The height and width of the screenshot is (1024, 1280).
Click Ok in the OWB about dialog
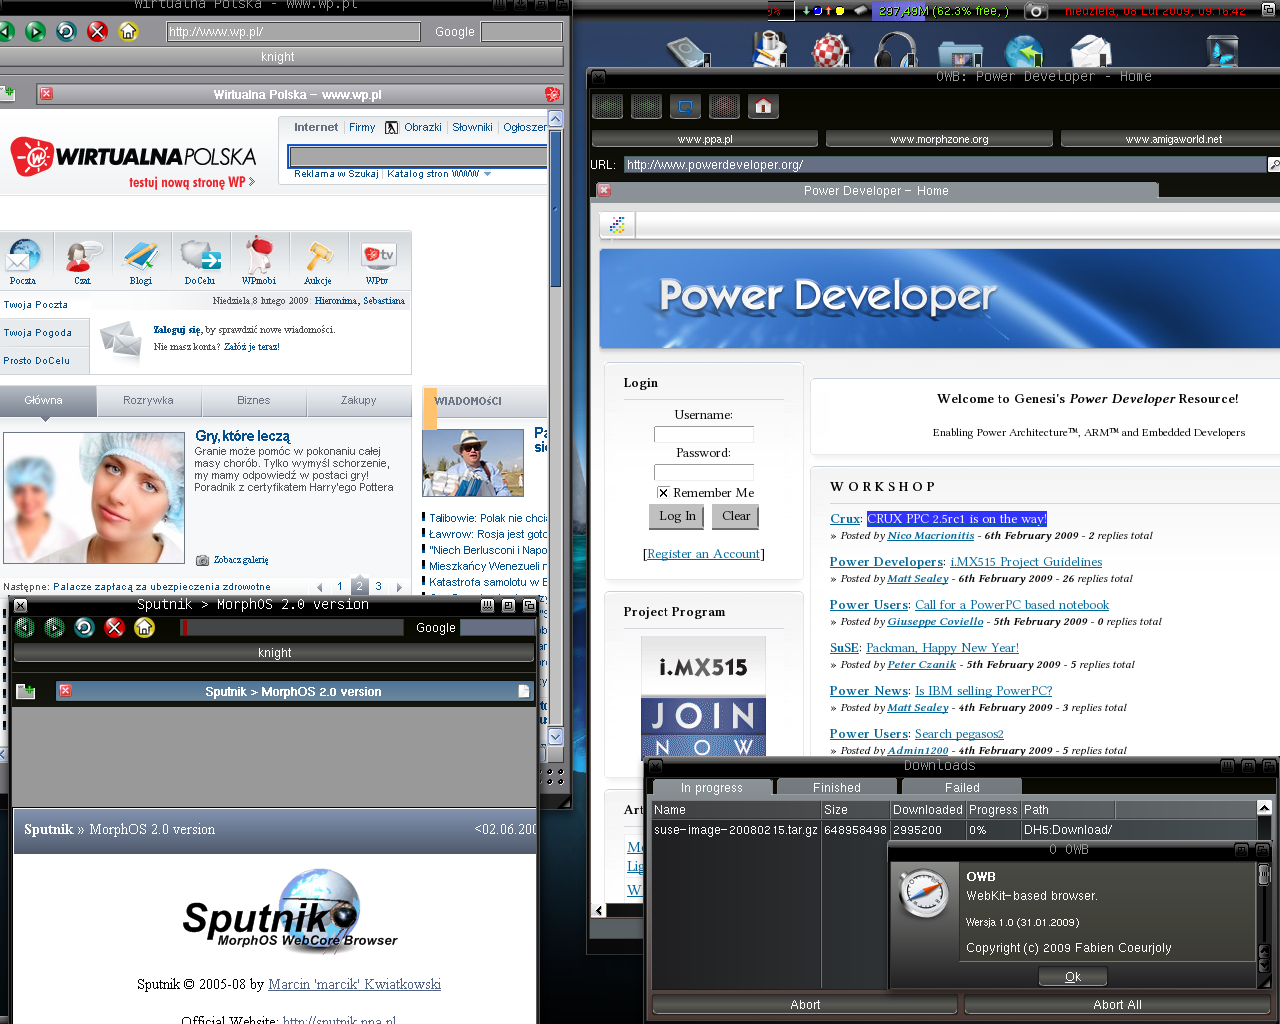[1073, 977]
